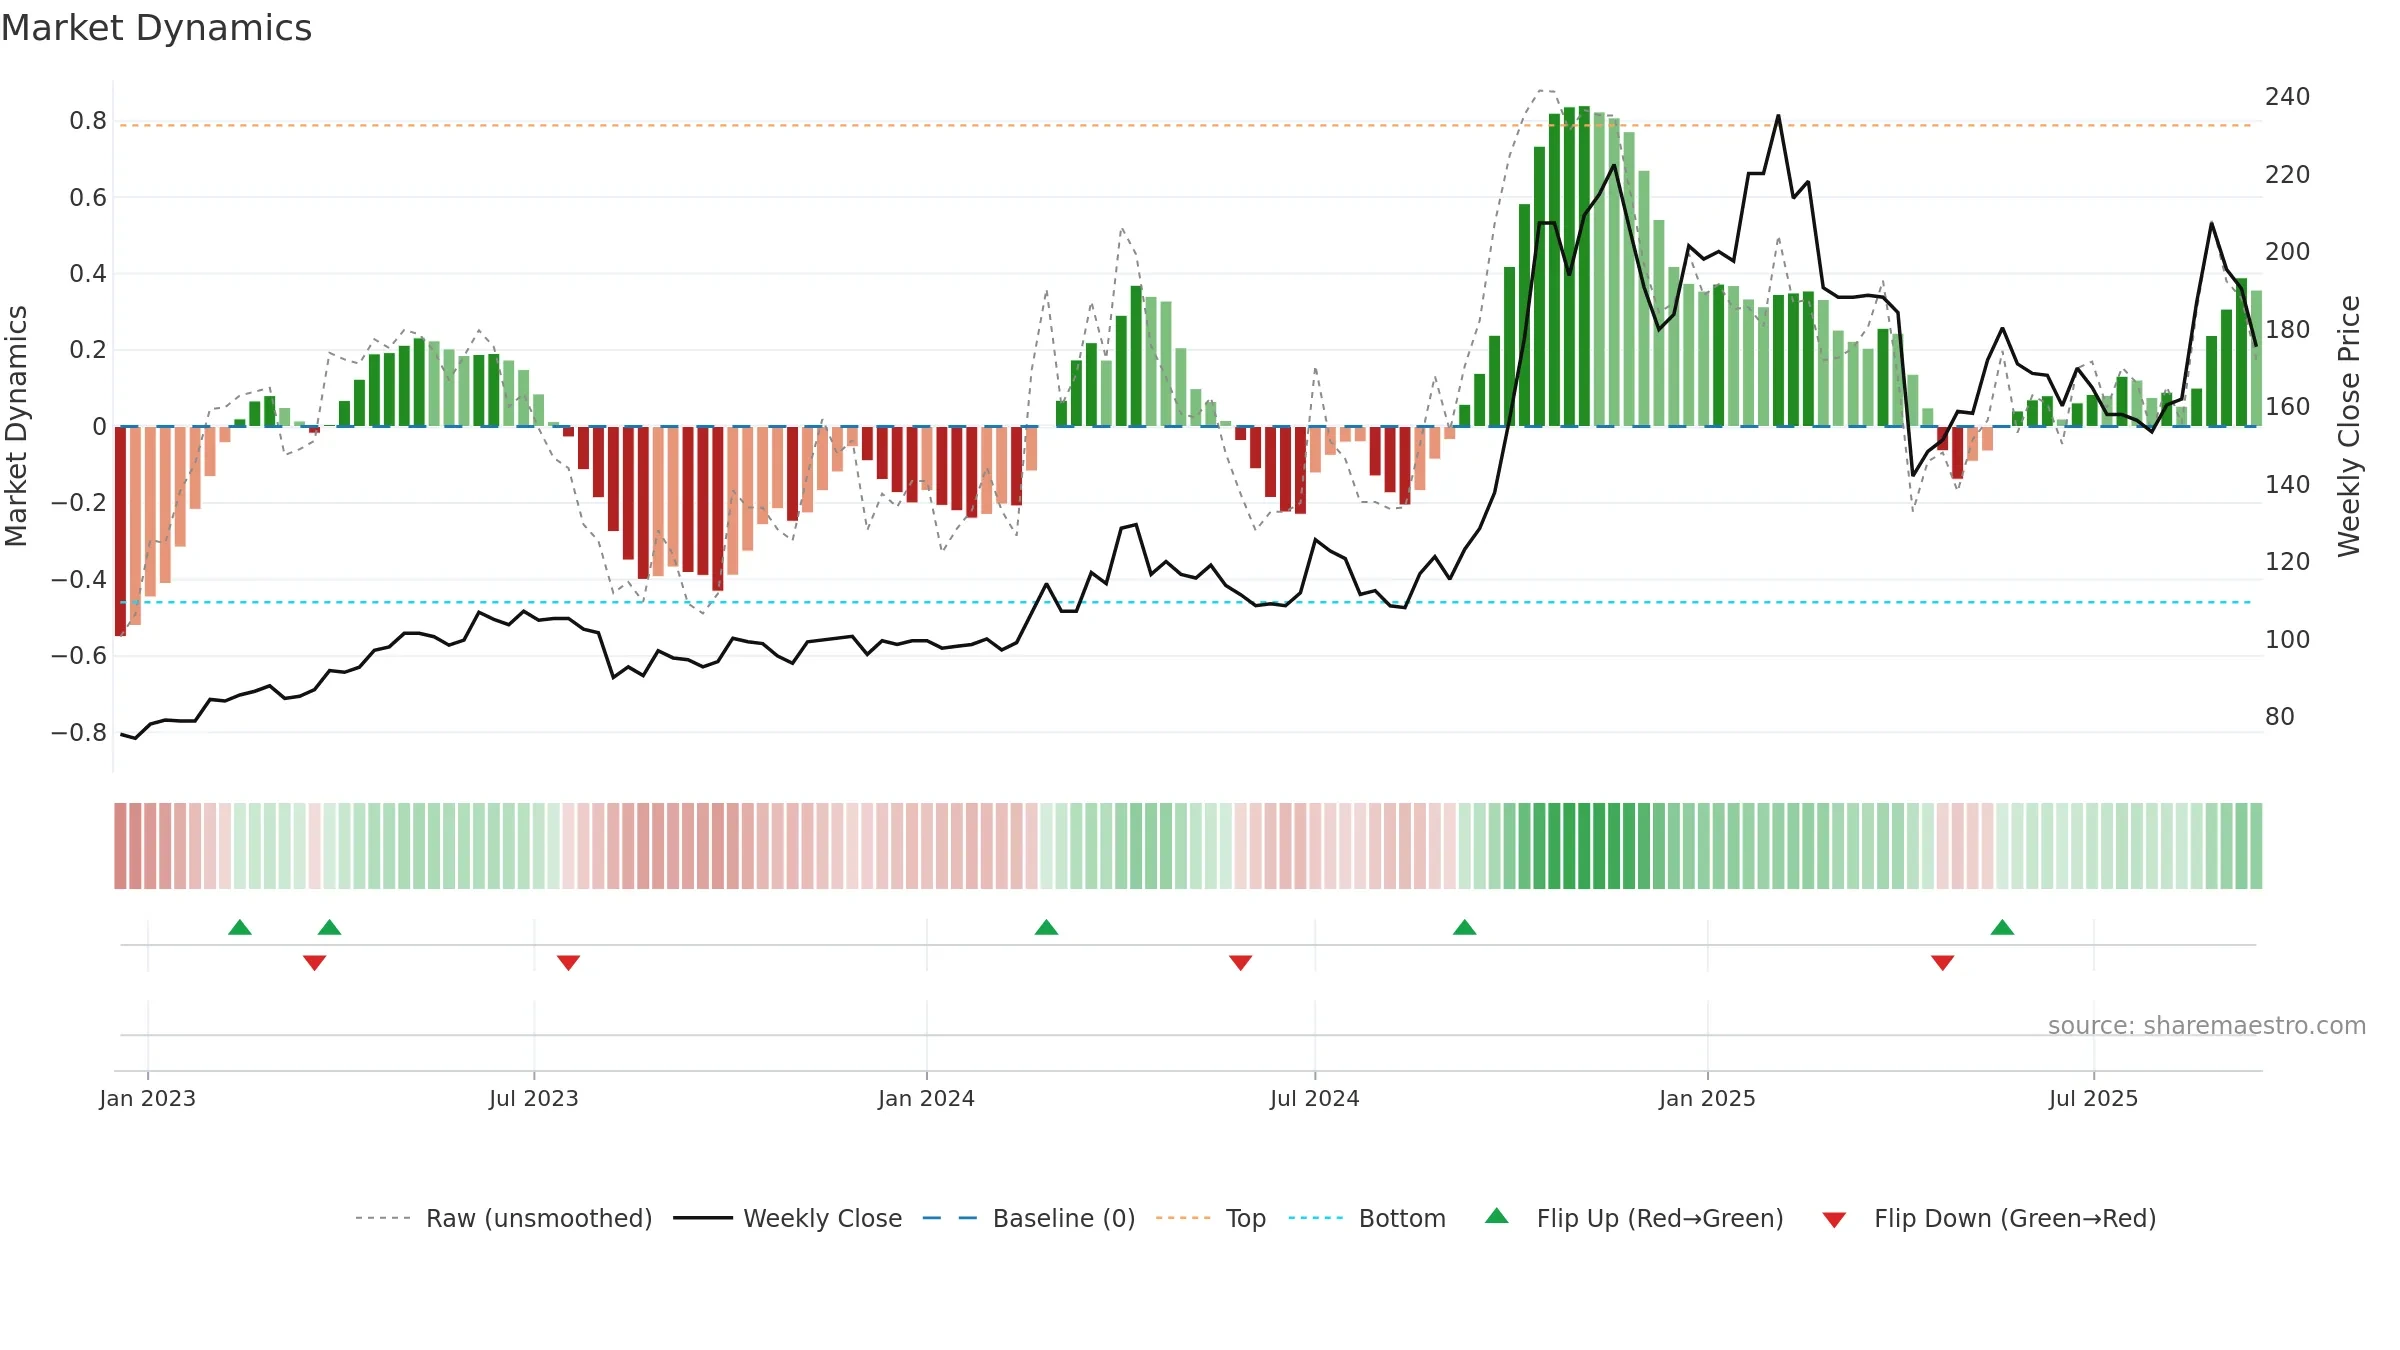Click the 100 tick on price axis
The width and height of the screenshot is (2400, 1350).
coord(2287,639)
